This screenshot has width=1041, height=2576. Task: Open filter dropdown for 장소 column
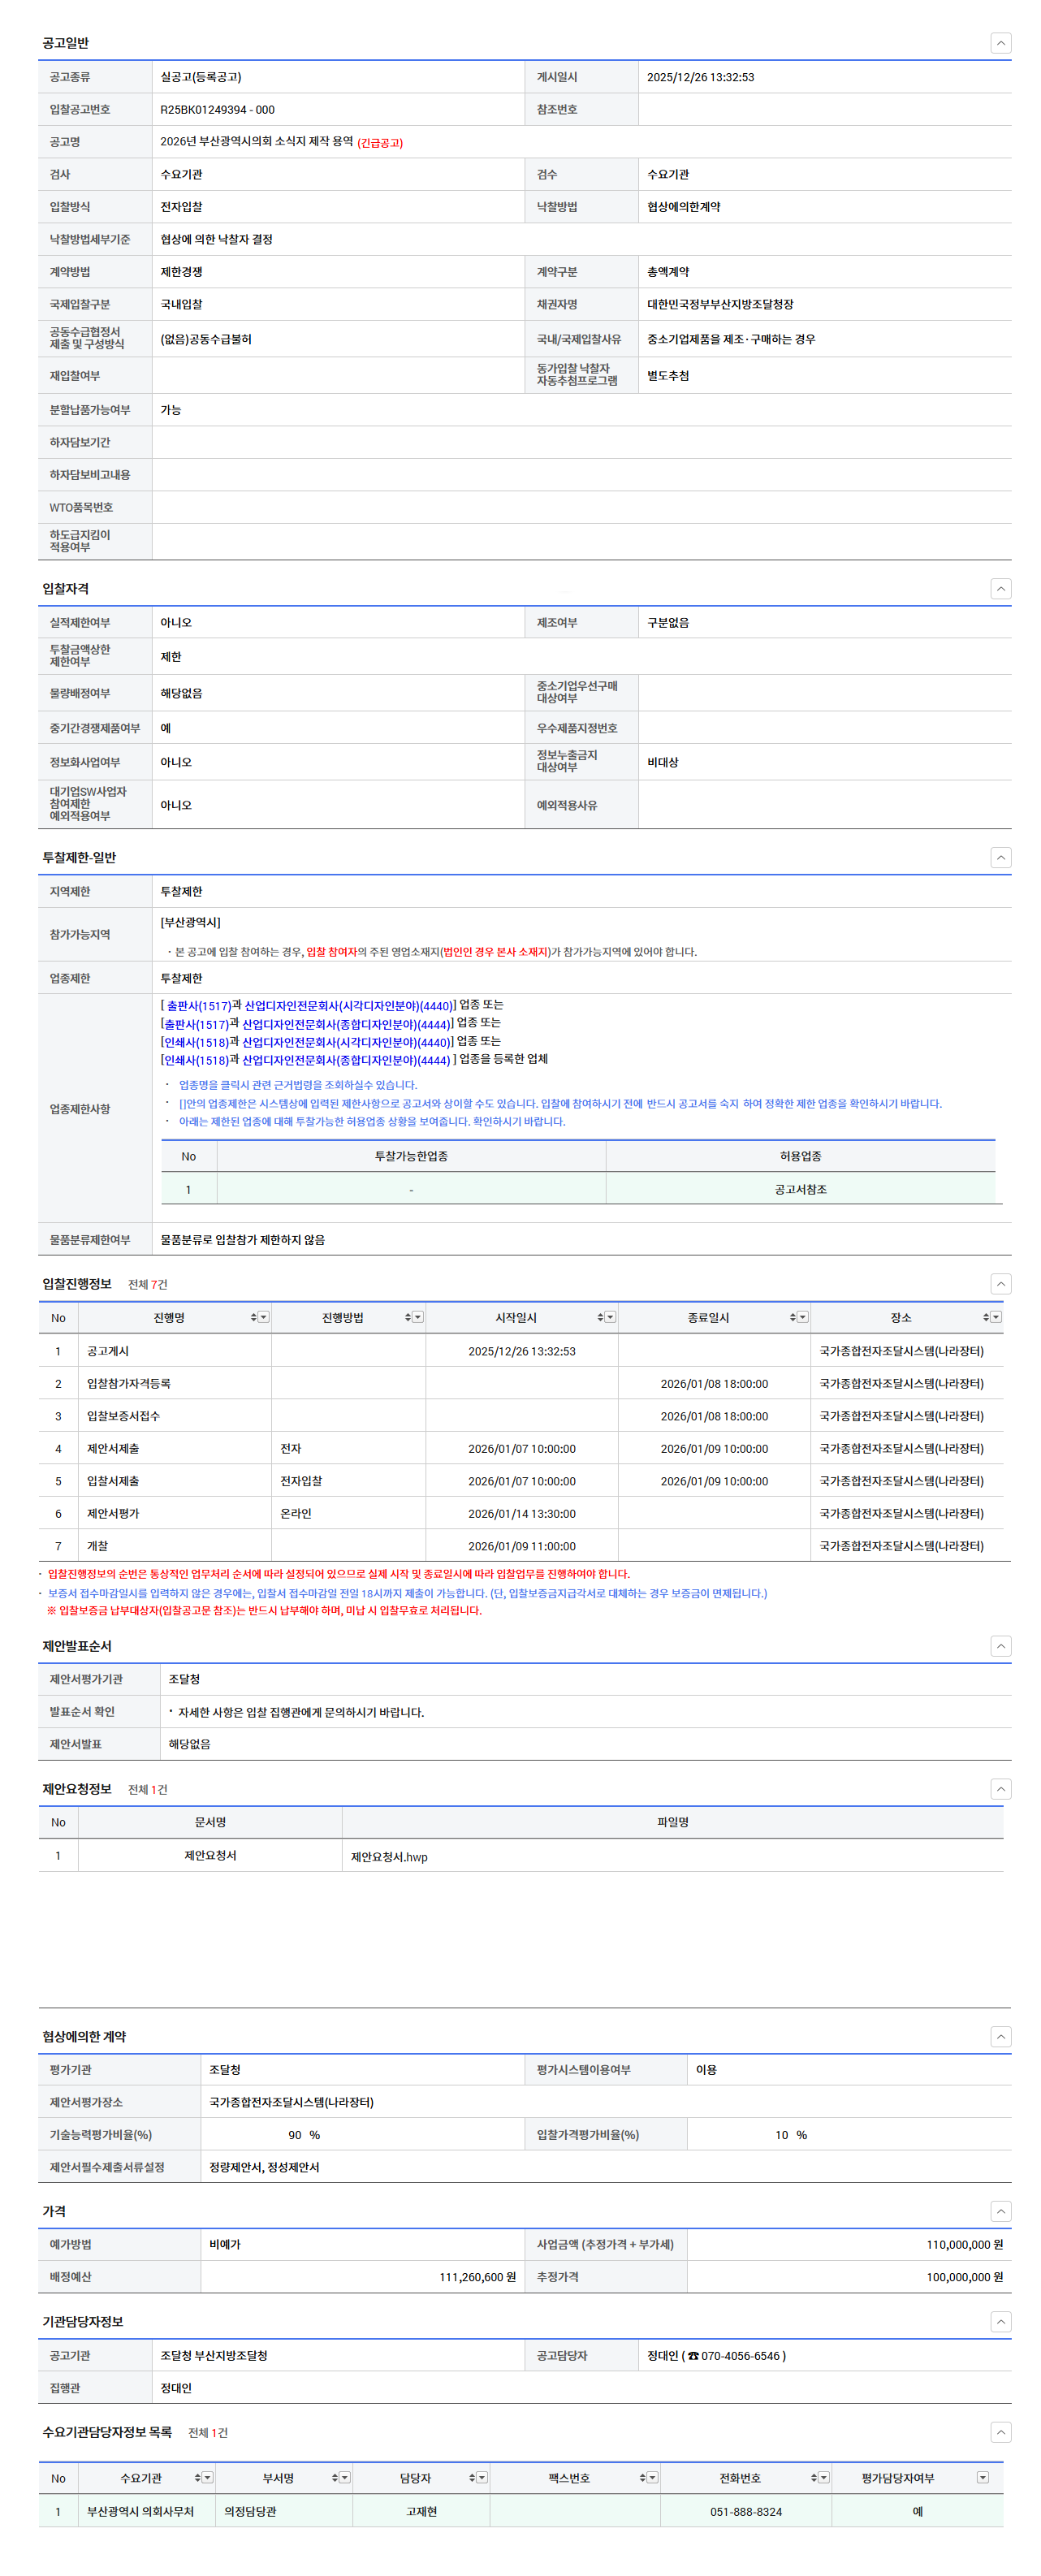[x=996, y=1318]
